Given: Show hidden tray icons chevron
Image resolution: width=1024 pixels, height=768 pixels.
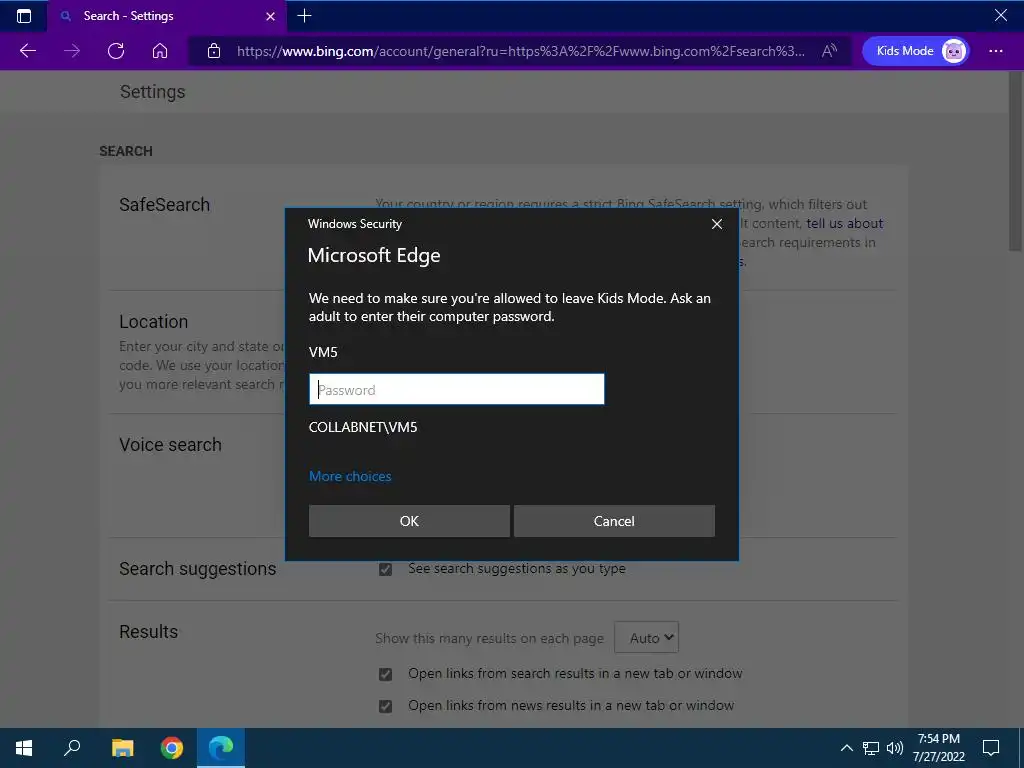Looking at the screenshot, I should (x=846, y=748).
